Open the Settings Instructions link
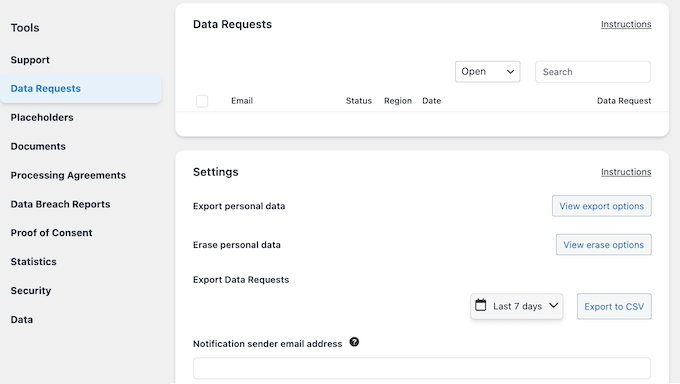The image size is (680, 384). [626, 172]
